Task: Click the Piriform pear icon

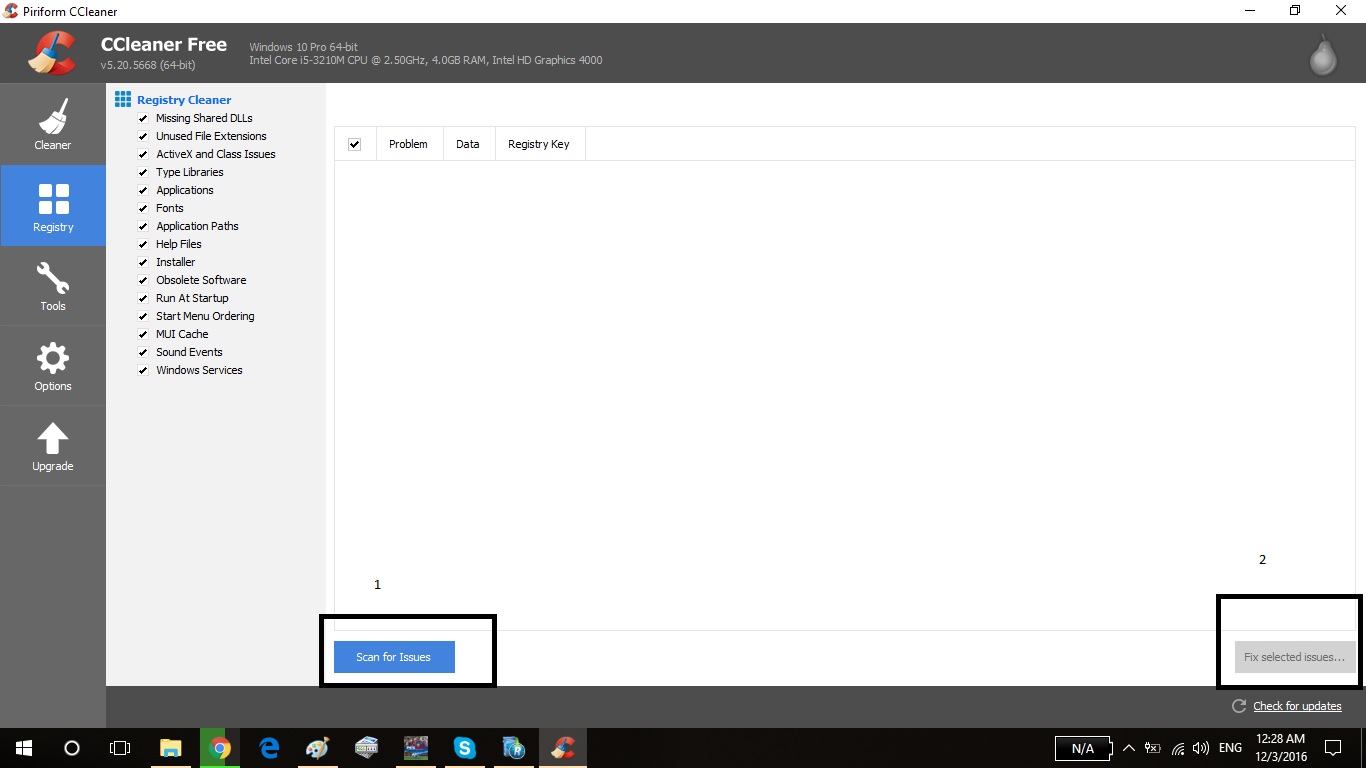Action: (x=1324, y=55)
